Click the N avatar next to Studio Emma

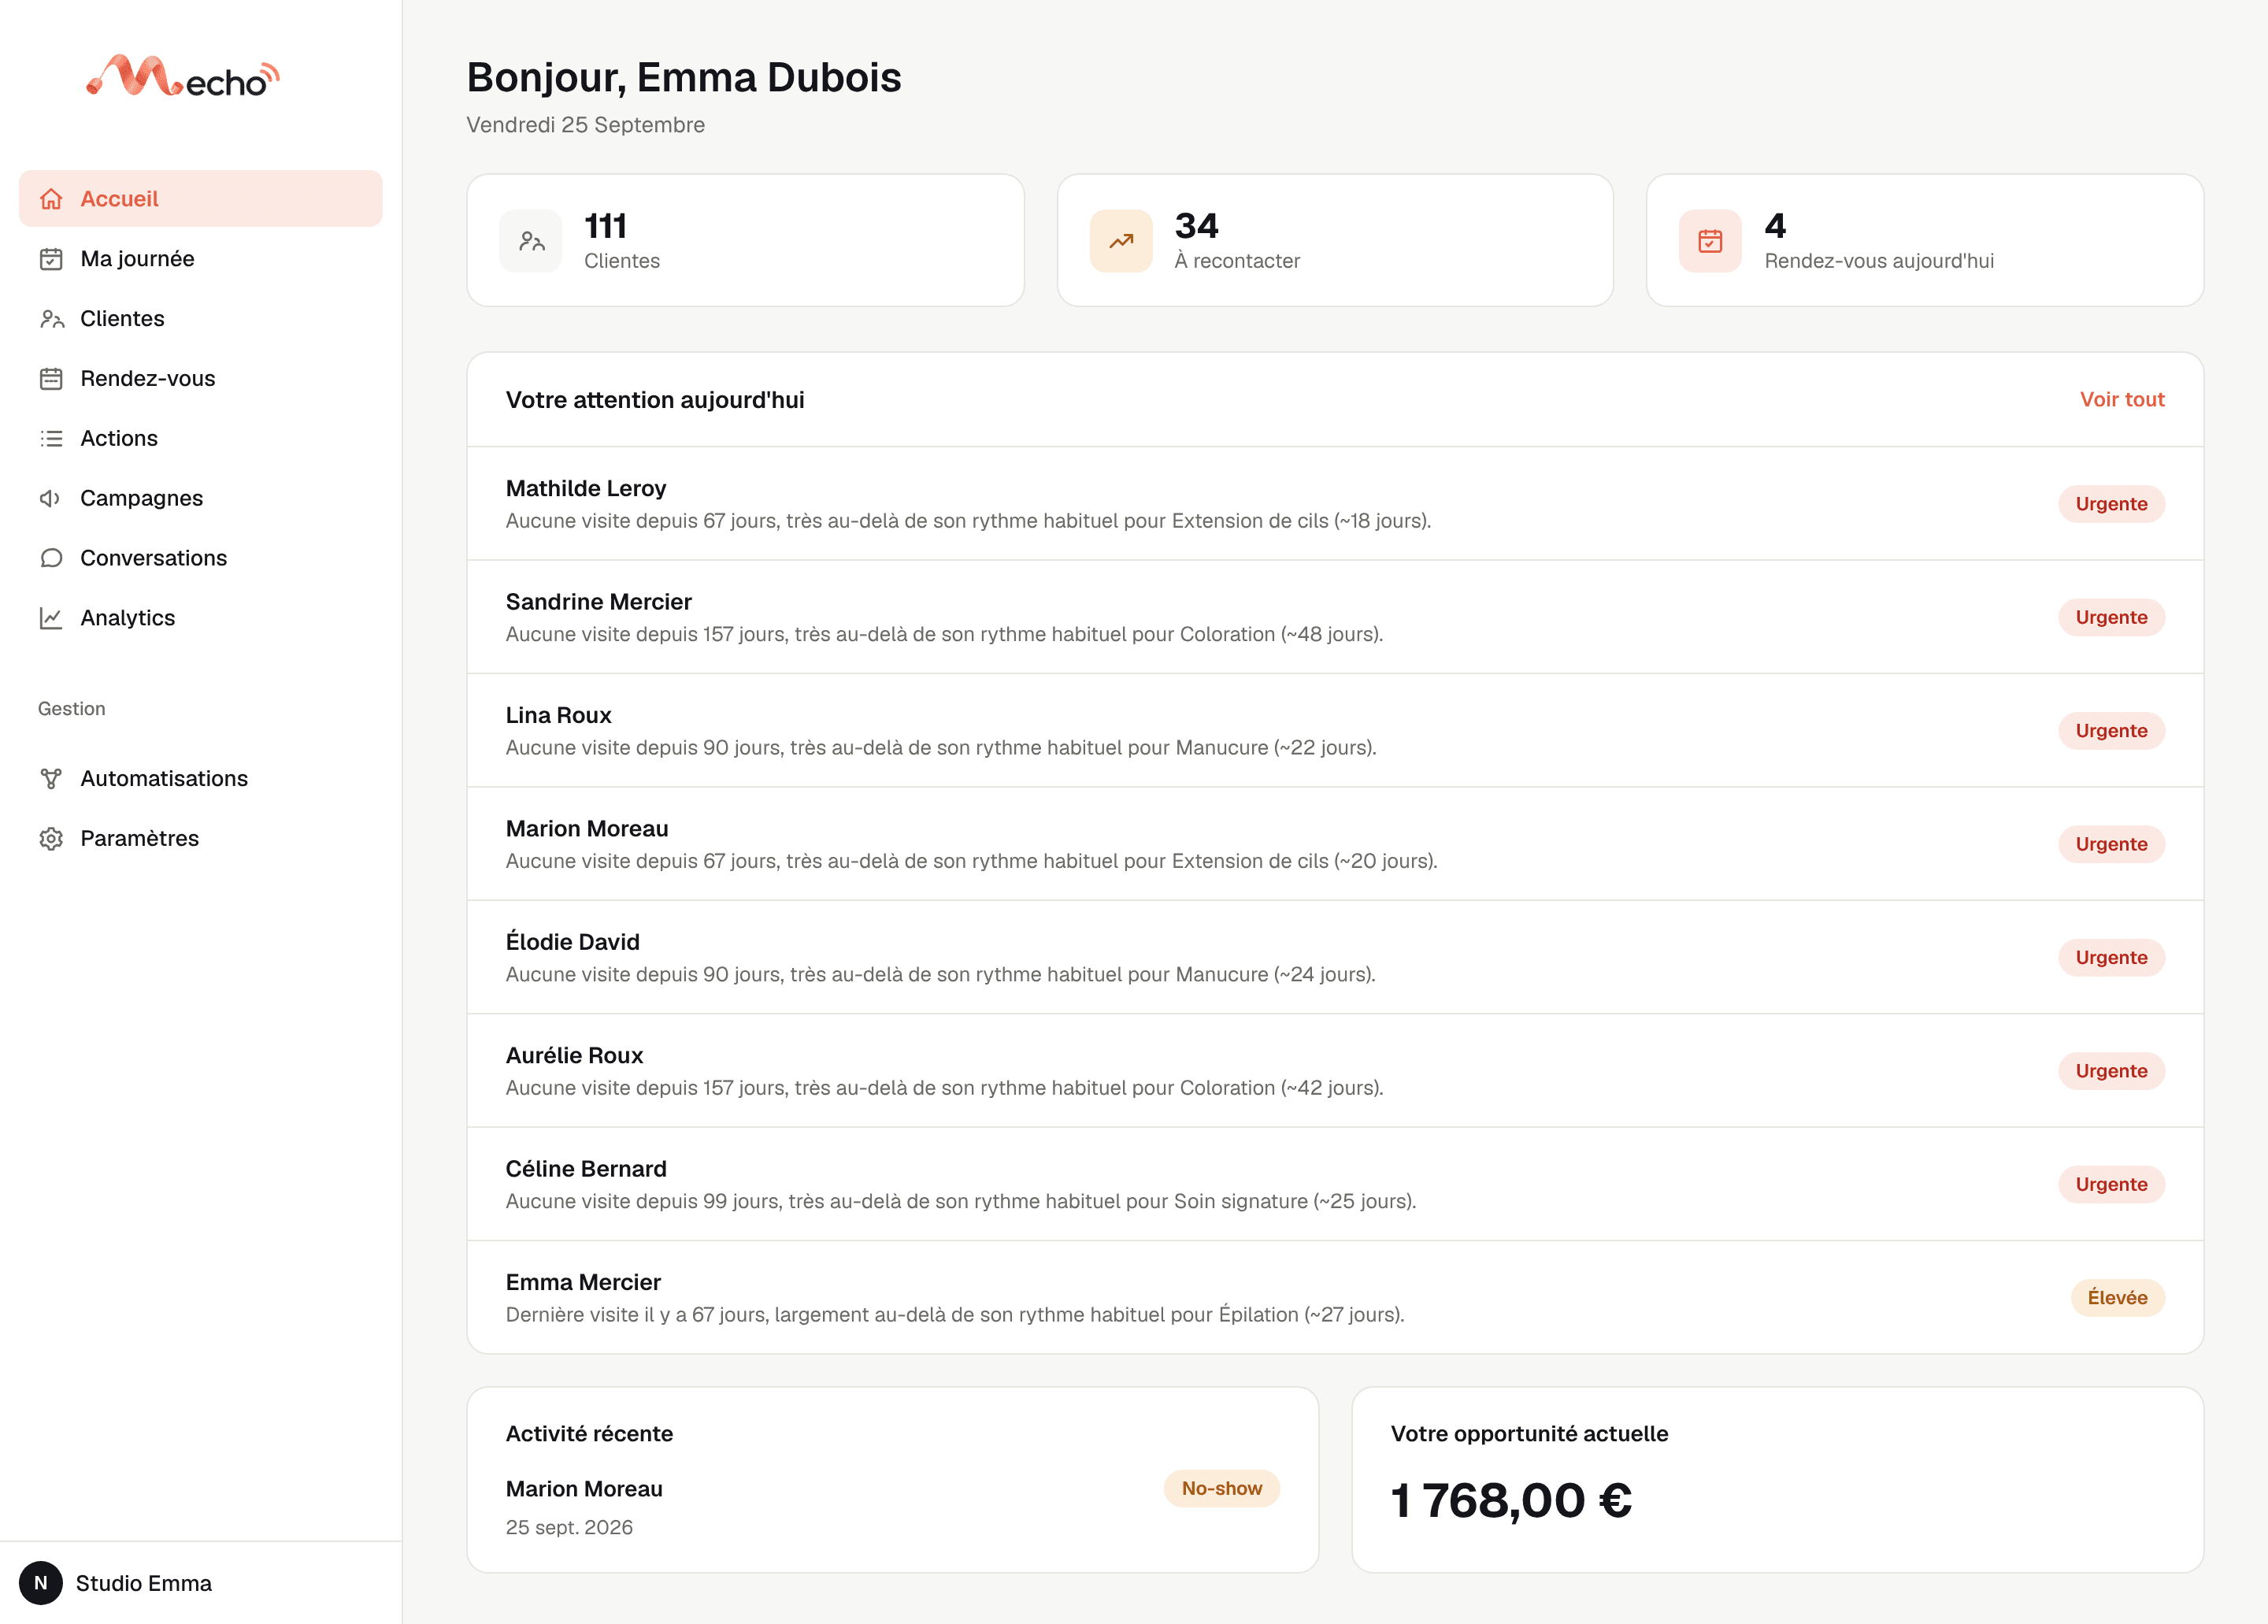(41, 1583)
